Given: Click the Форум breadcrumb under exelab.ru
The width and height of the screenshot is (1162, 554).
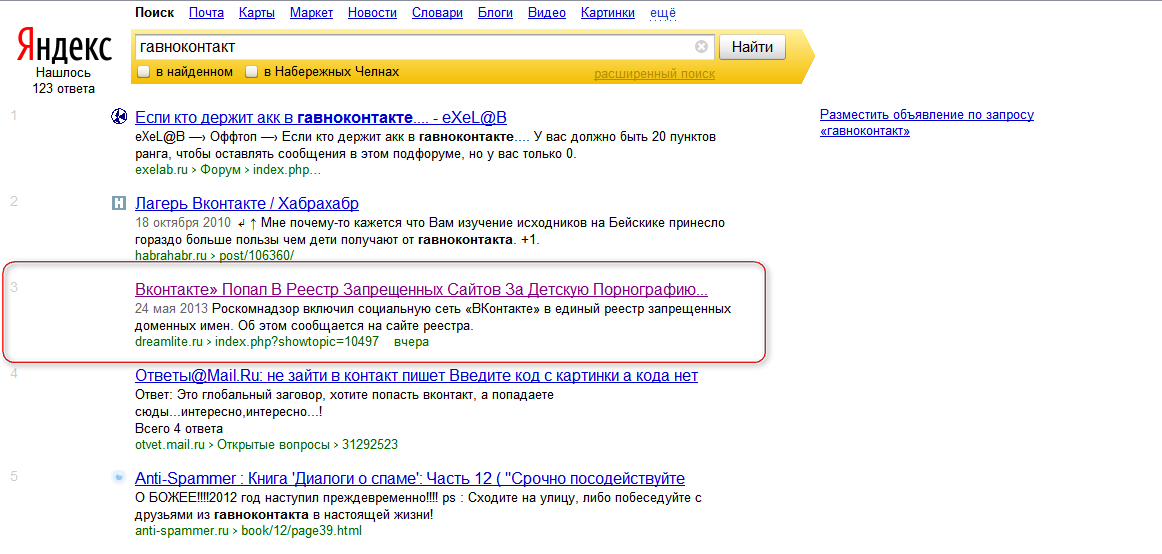Looking at the screenshot, I should [222, 170].
